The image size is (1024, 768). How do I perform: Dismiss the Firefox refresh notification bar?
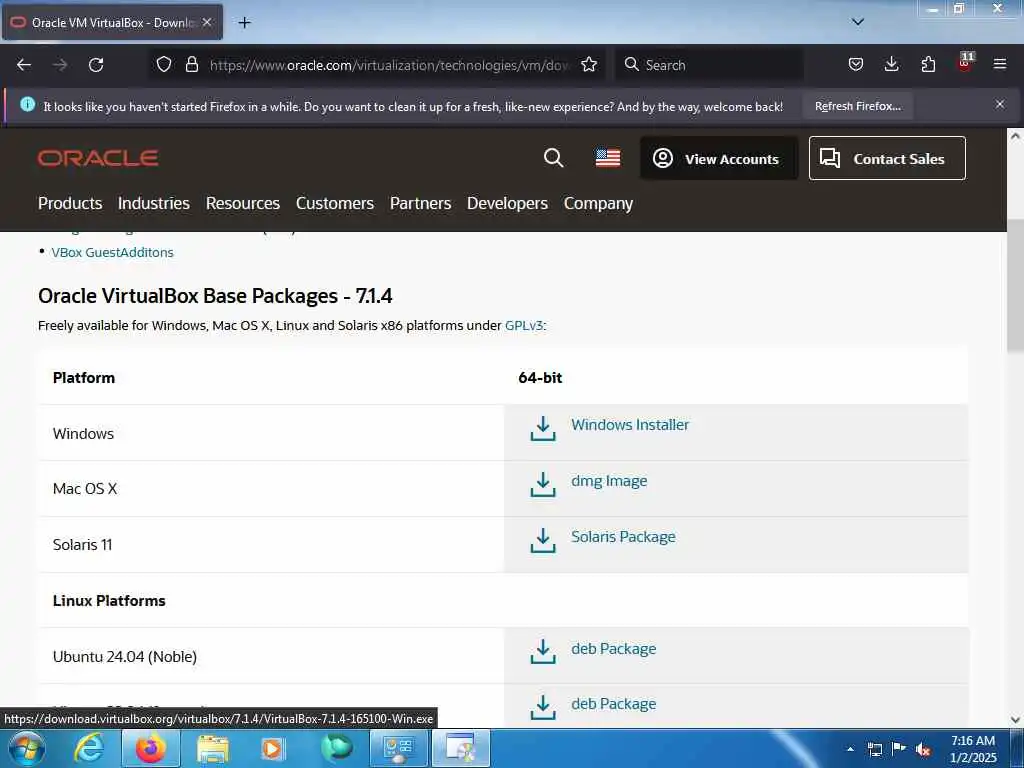click(x=1000, y=104)
